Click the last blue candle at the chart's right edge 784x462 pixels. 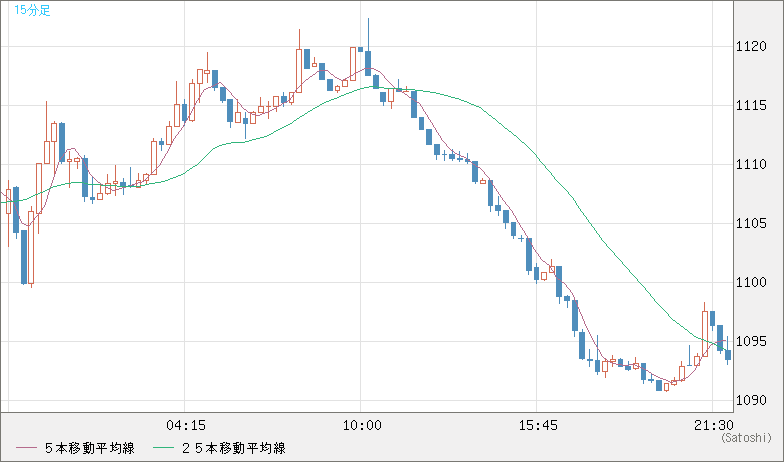(x=728, y=350)
